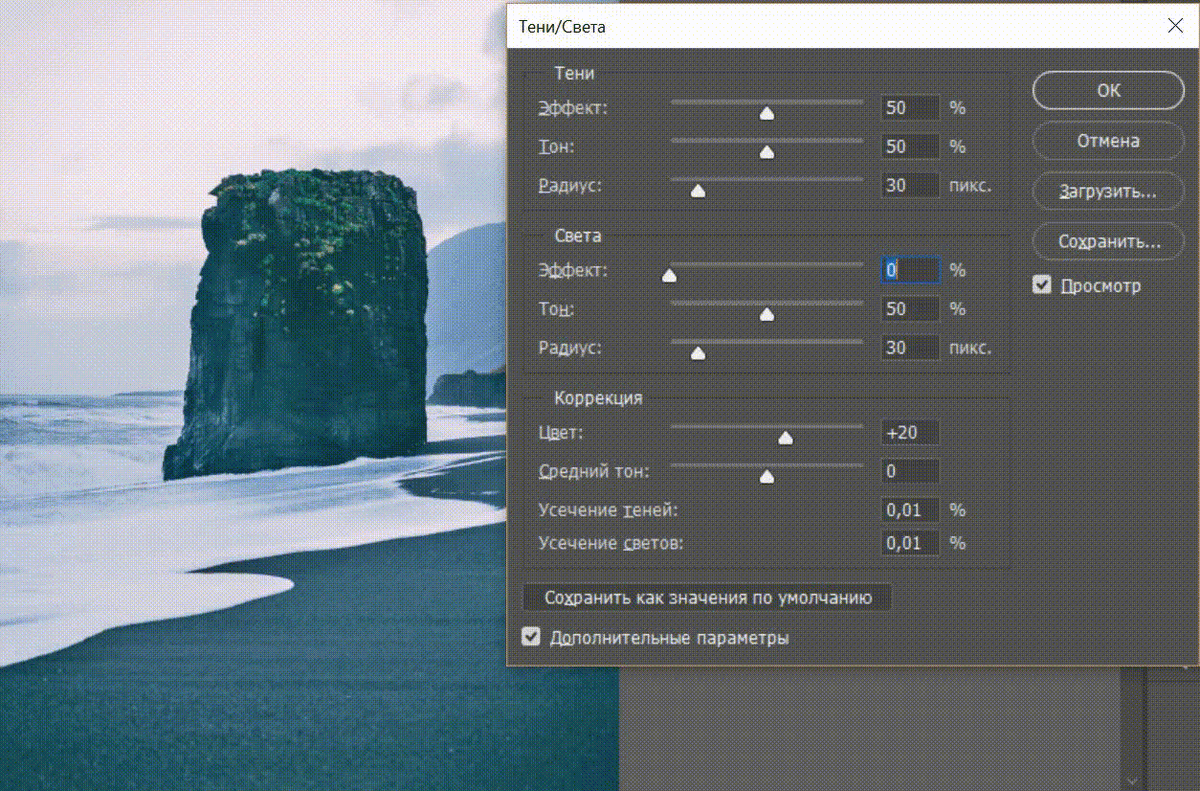Click the Тени/Света title bar text

point(562,28)
